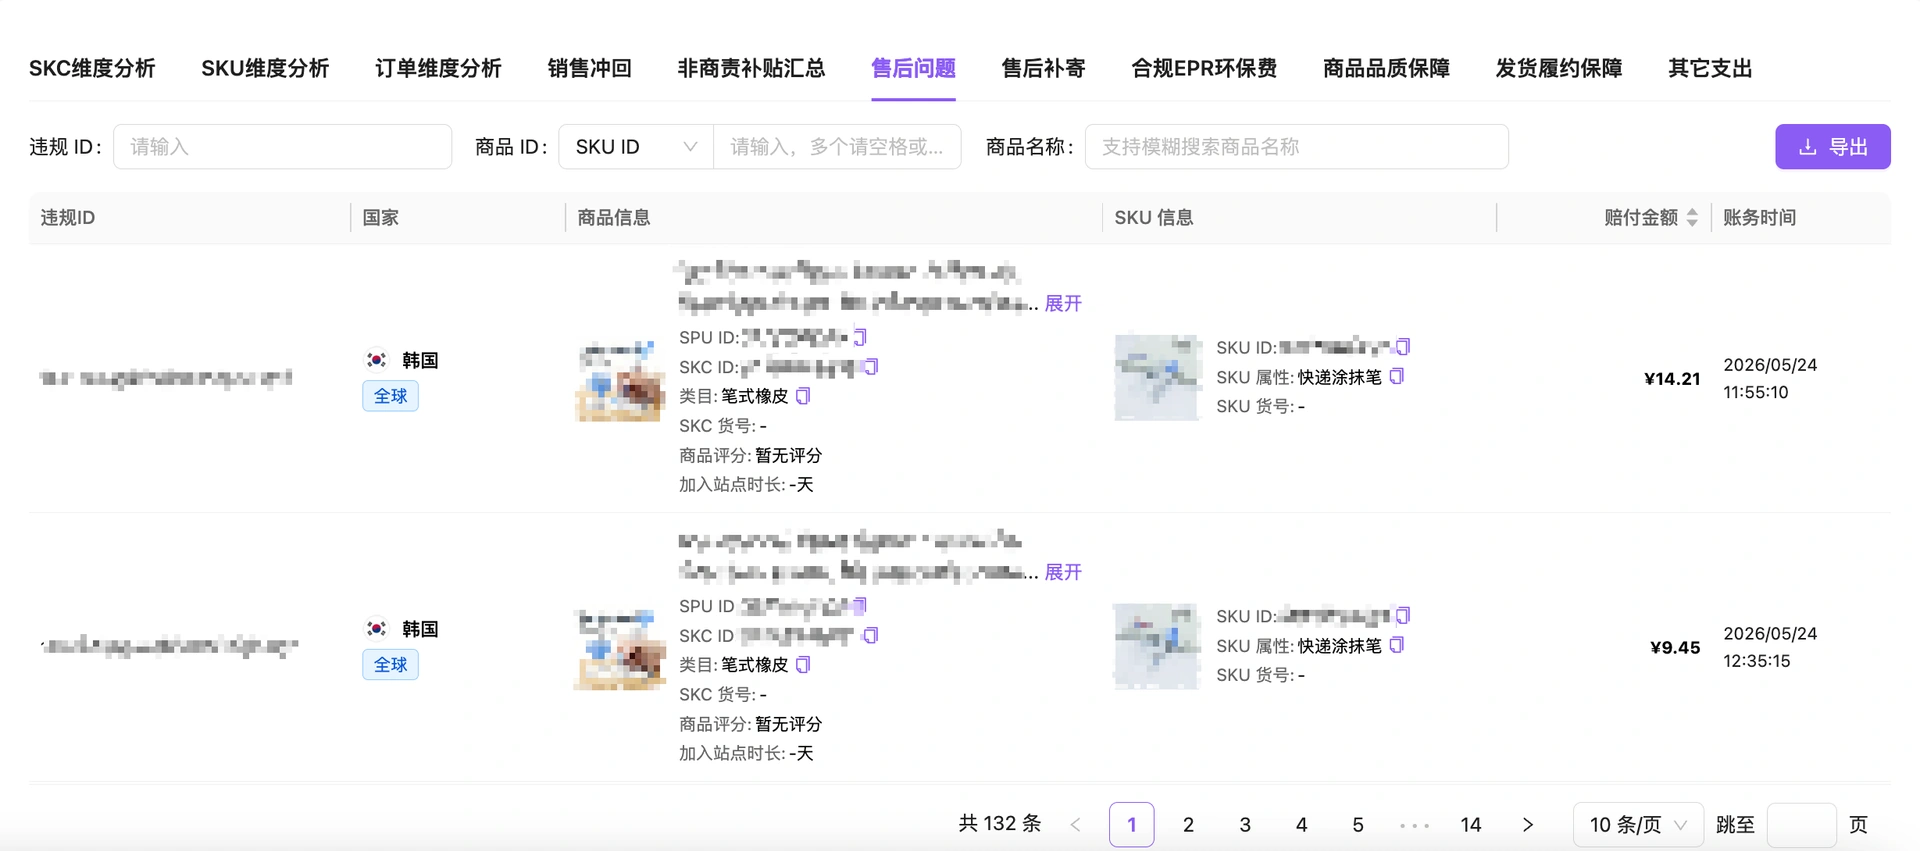Copy SKU attribute 快递涂抹笔 in the ¥14.21 row
The height and width of the screenshot is (851, 1920).
(1397, 376)
